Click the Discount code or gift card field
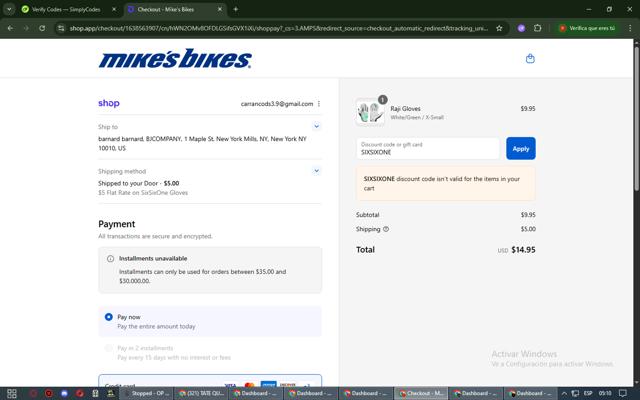Viewport: 640px width, 400px height. coord(428,149)
